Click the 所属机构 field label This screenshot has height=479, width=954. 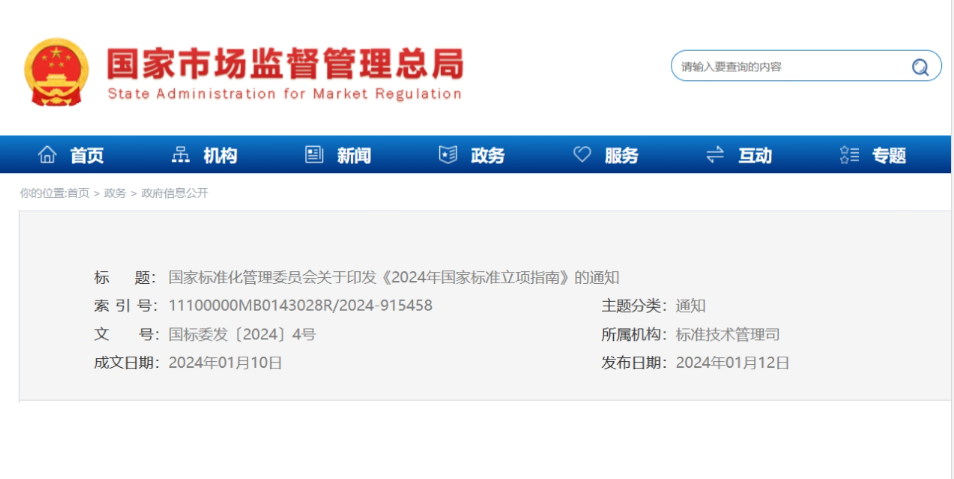[634, 334]
